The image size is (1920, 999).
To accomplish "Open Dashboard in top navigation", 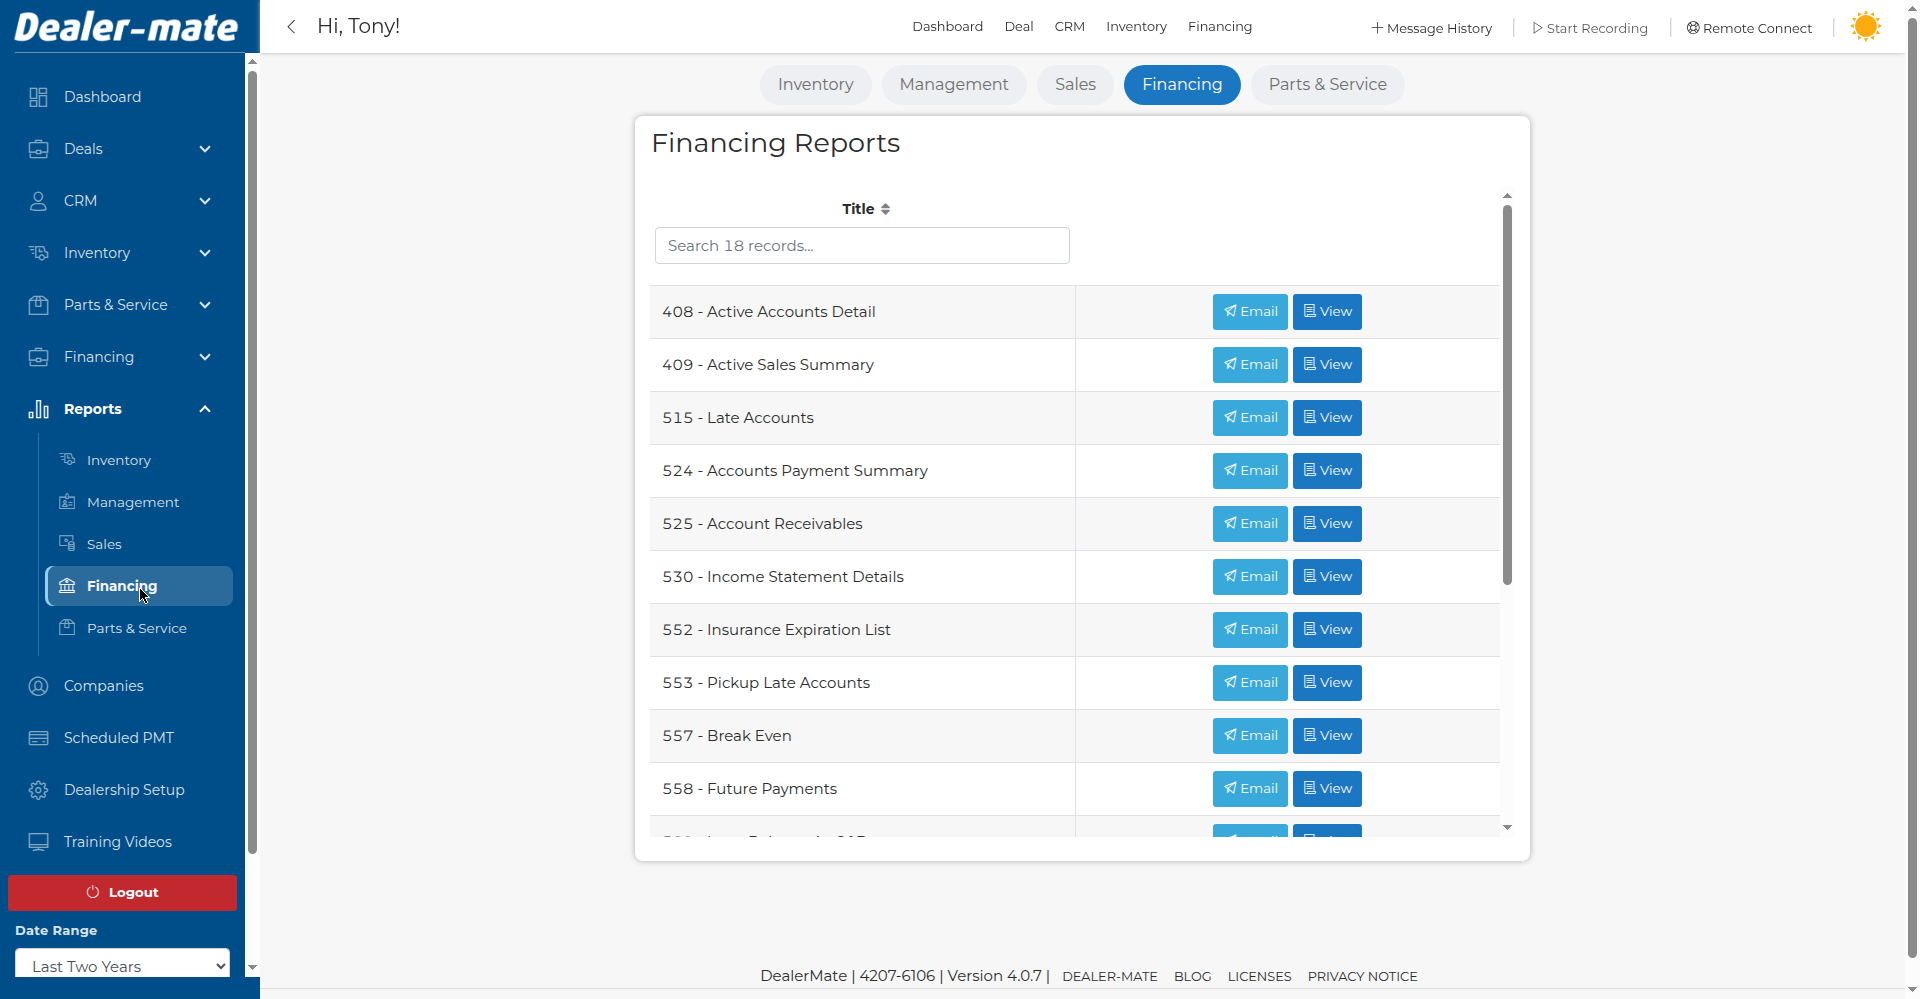I will [x=947, y=27].
